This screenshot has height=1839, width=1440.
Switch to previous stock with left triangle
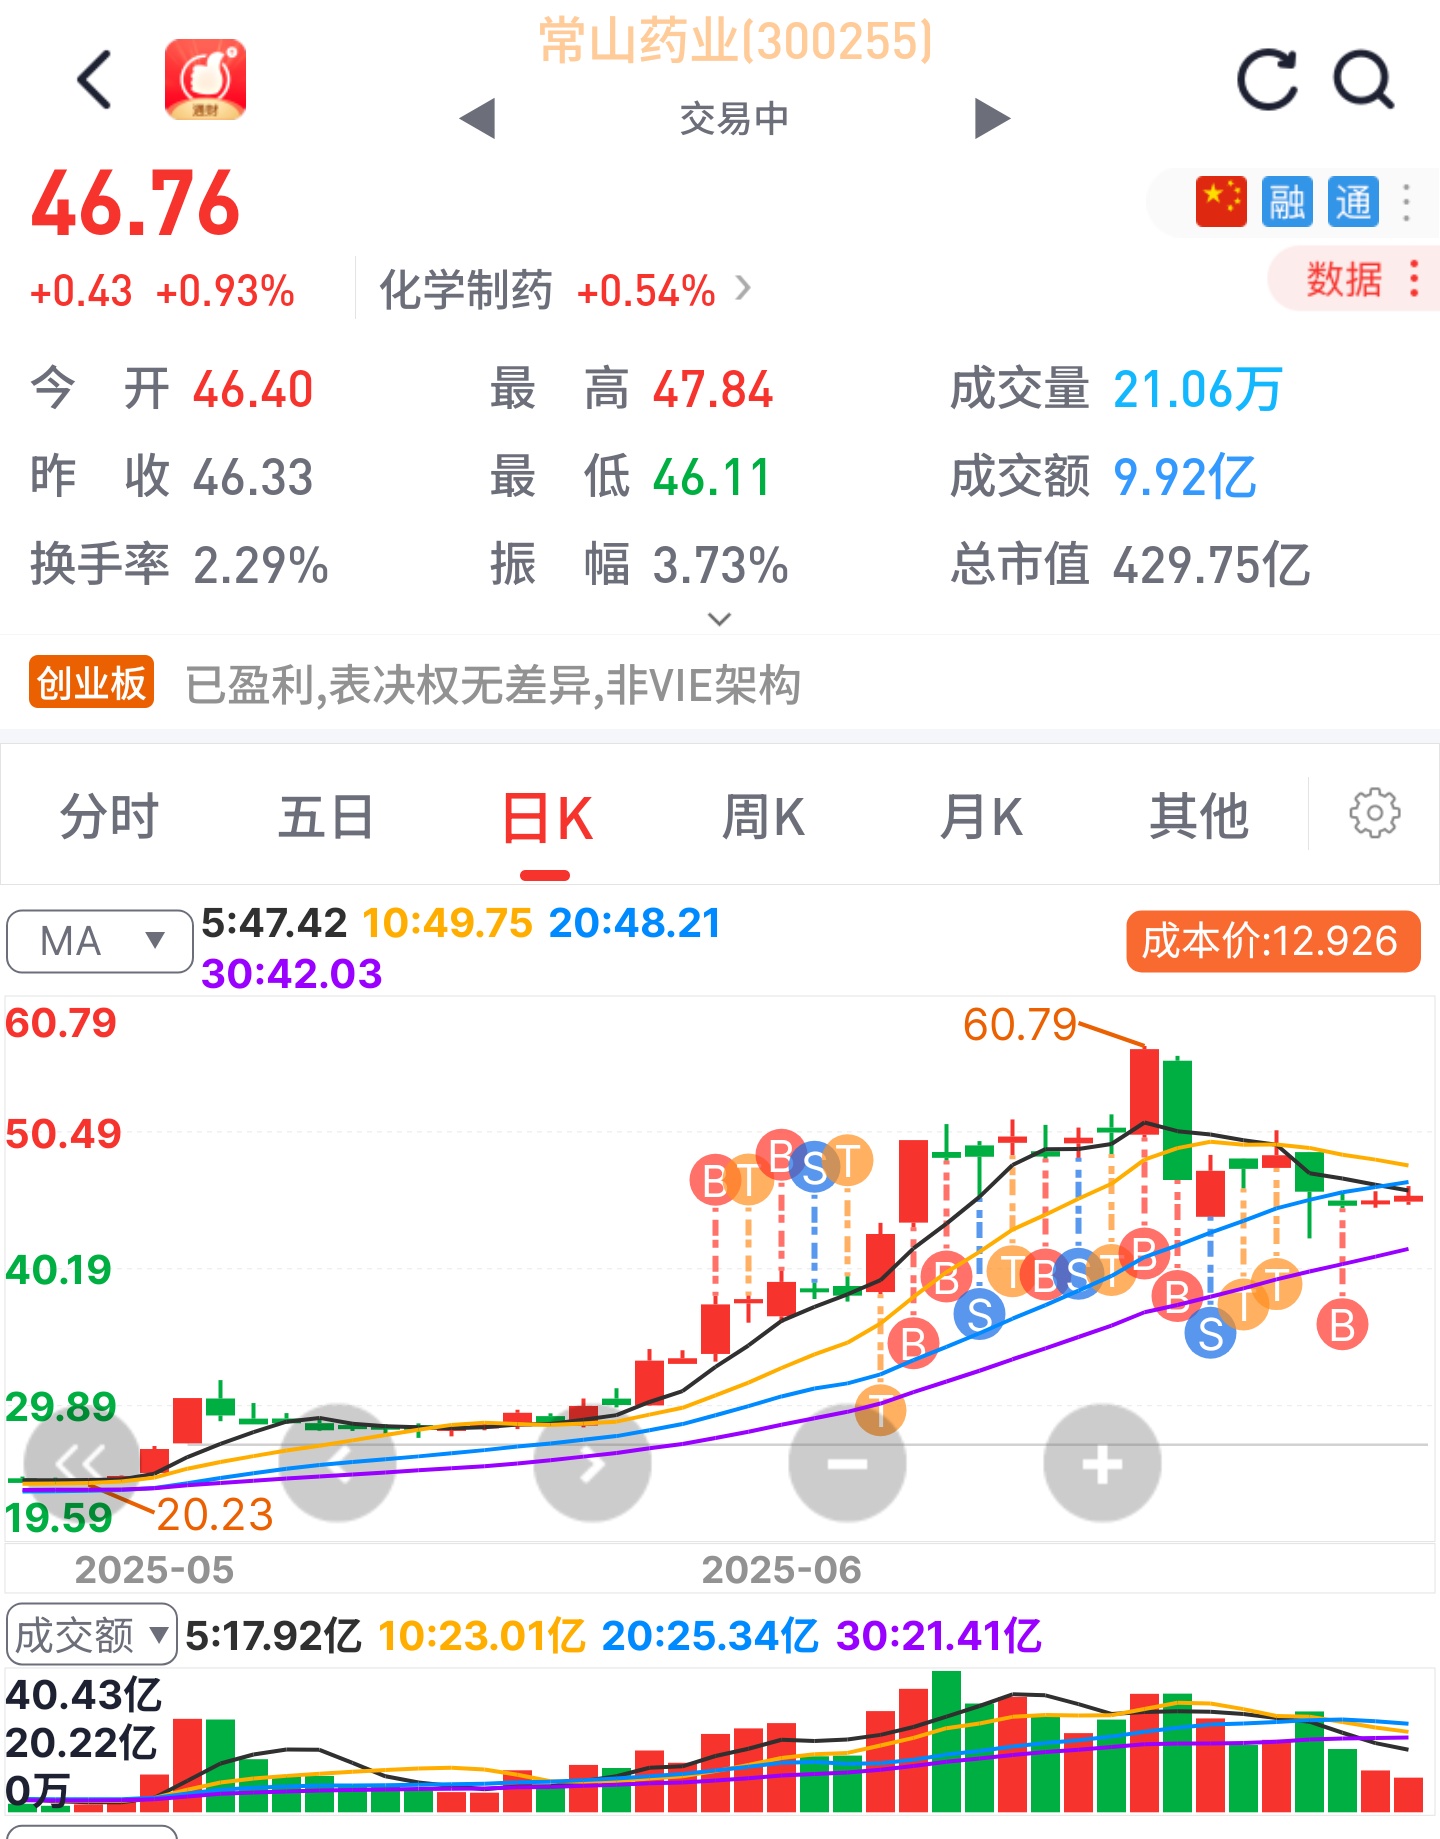478,119
